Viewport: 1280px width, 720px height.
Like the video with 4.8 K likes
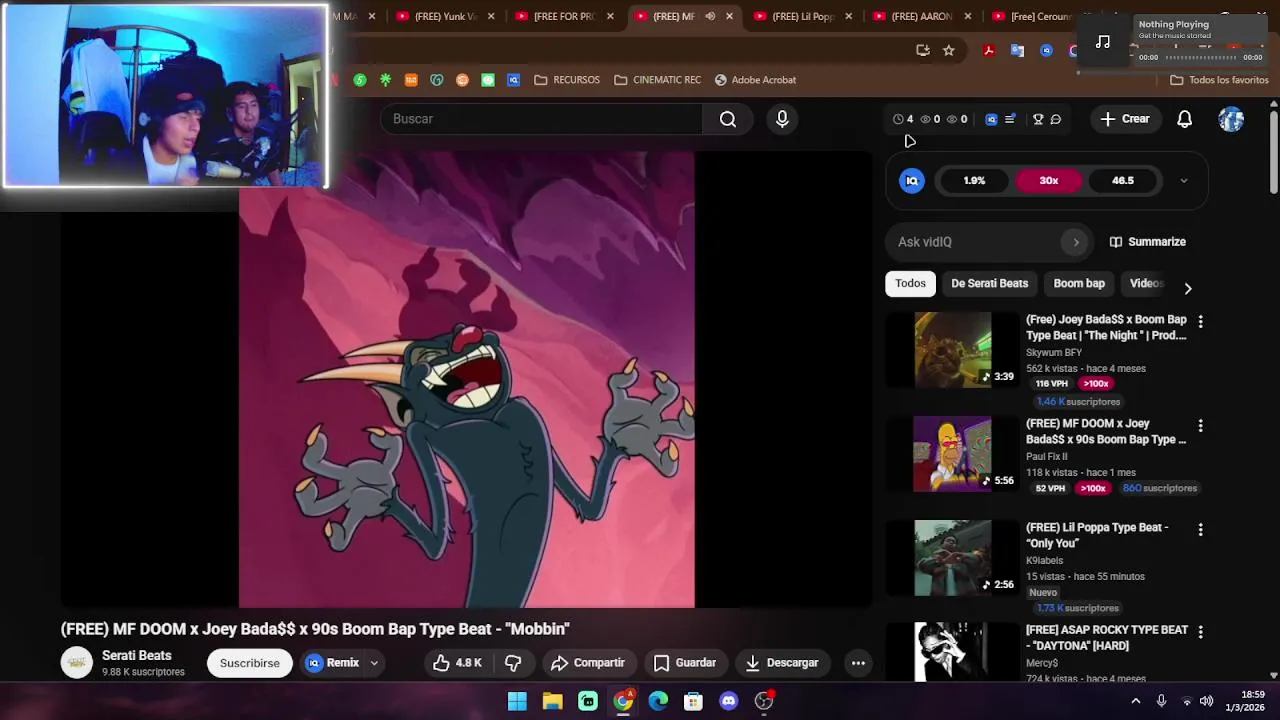[x=457, y=663]
